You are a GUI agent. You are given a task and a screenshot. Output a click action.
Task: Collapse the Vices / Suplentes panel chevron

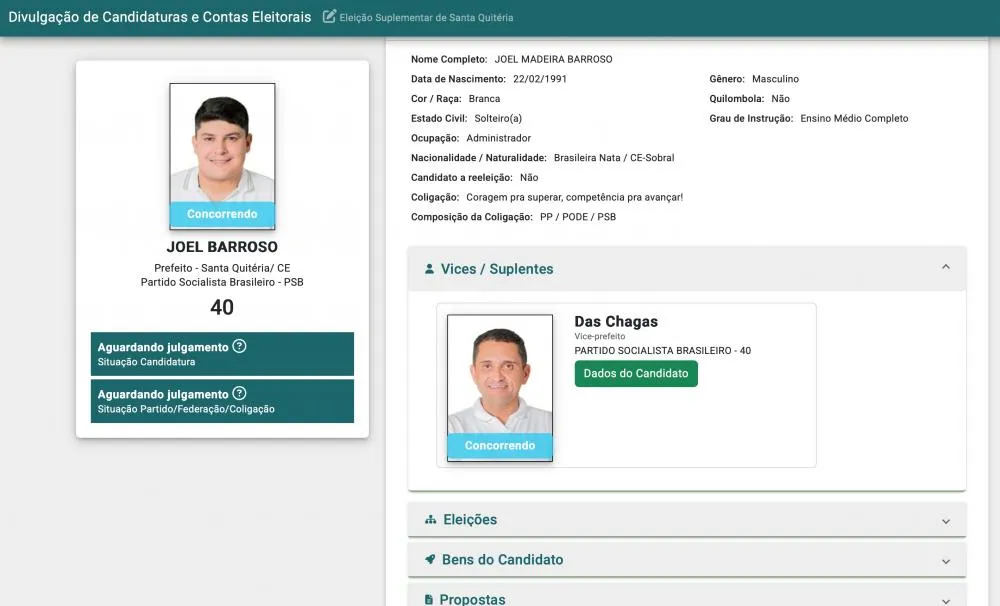945,268
